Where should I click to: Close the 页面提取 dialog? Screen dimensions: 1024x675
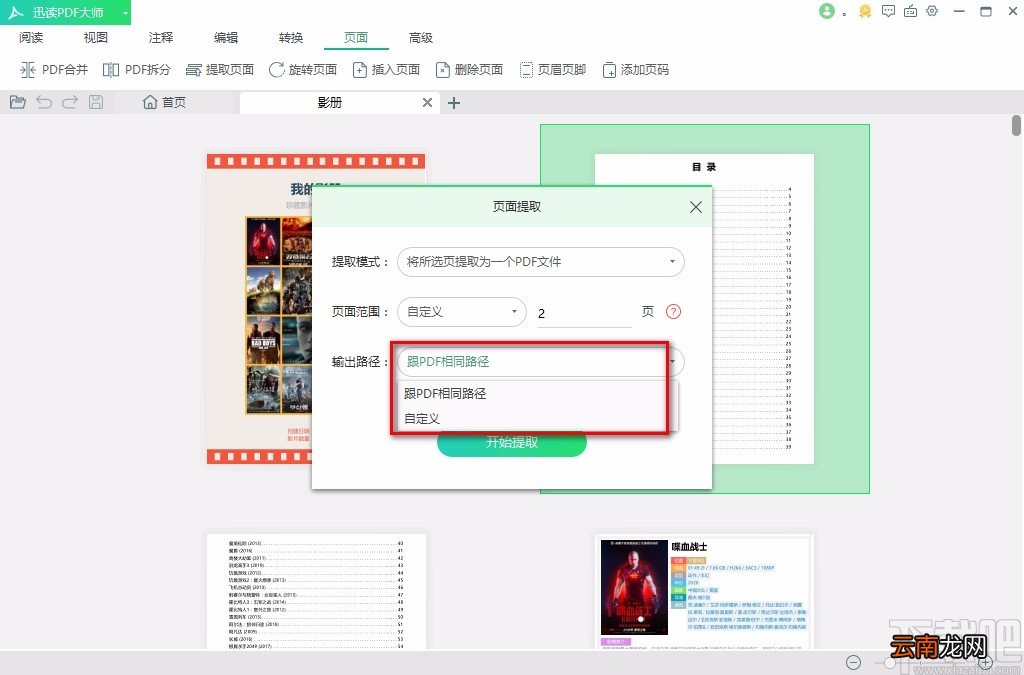point(696,207)
